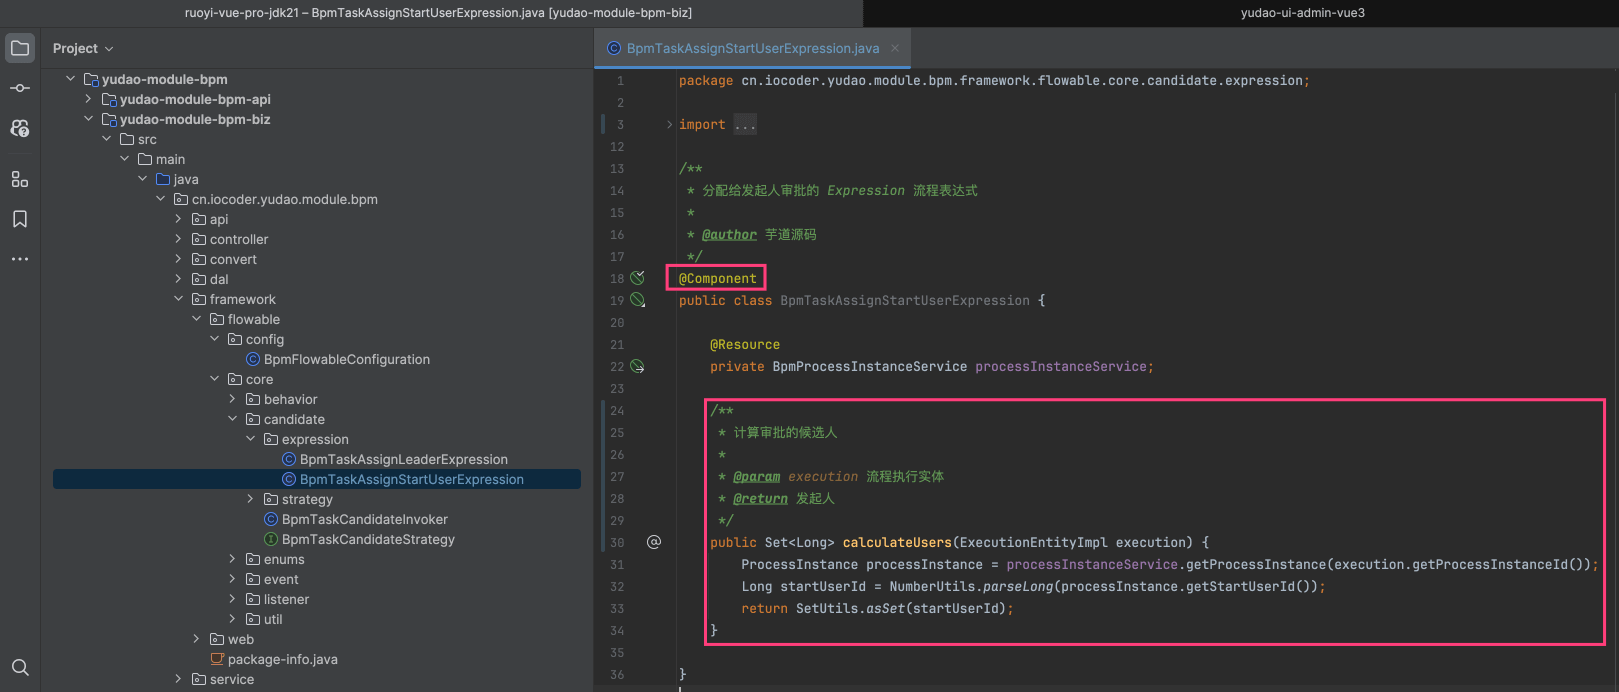Open the Commit tool window icon
Screen dimensions: 1619x692
click(20, 88)
